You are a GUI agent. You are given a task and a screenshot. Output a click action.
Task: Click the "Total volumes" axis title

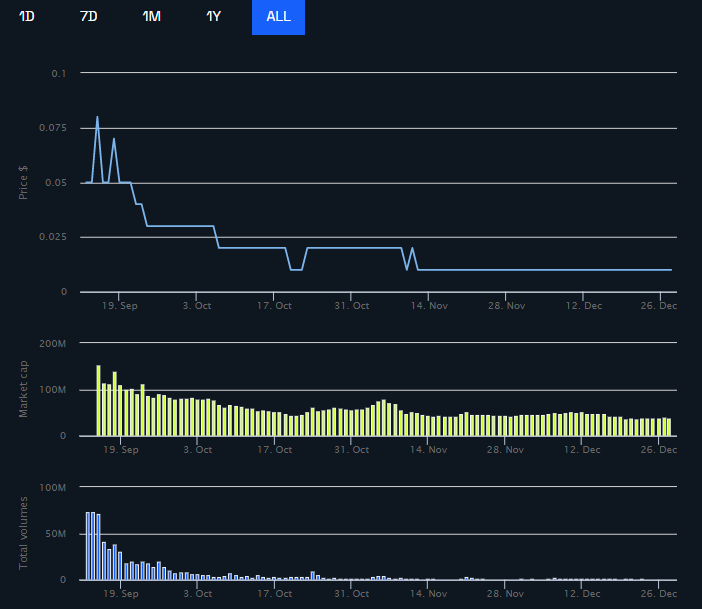[24, 534]
